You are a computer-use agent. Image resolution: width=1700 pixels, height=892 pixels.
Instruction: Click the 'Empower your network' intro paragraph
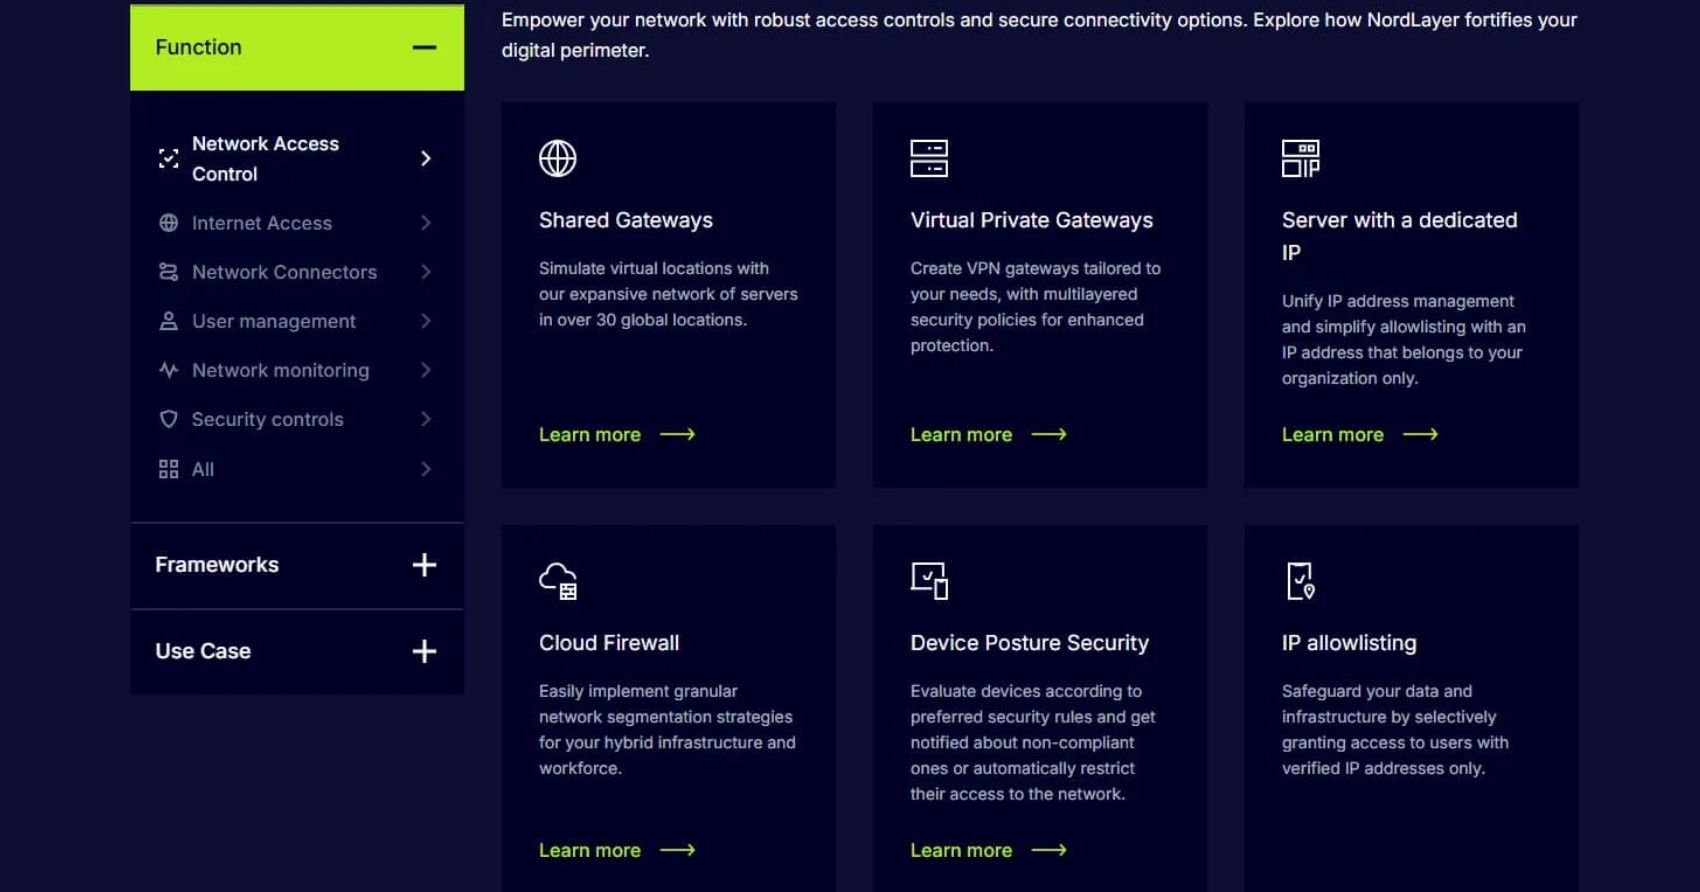tap(1039, 35)
